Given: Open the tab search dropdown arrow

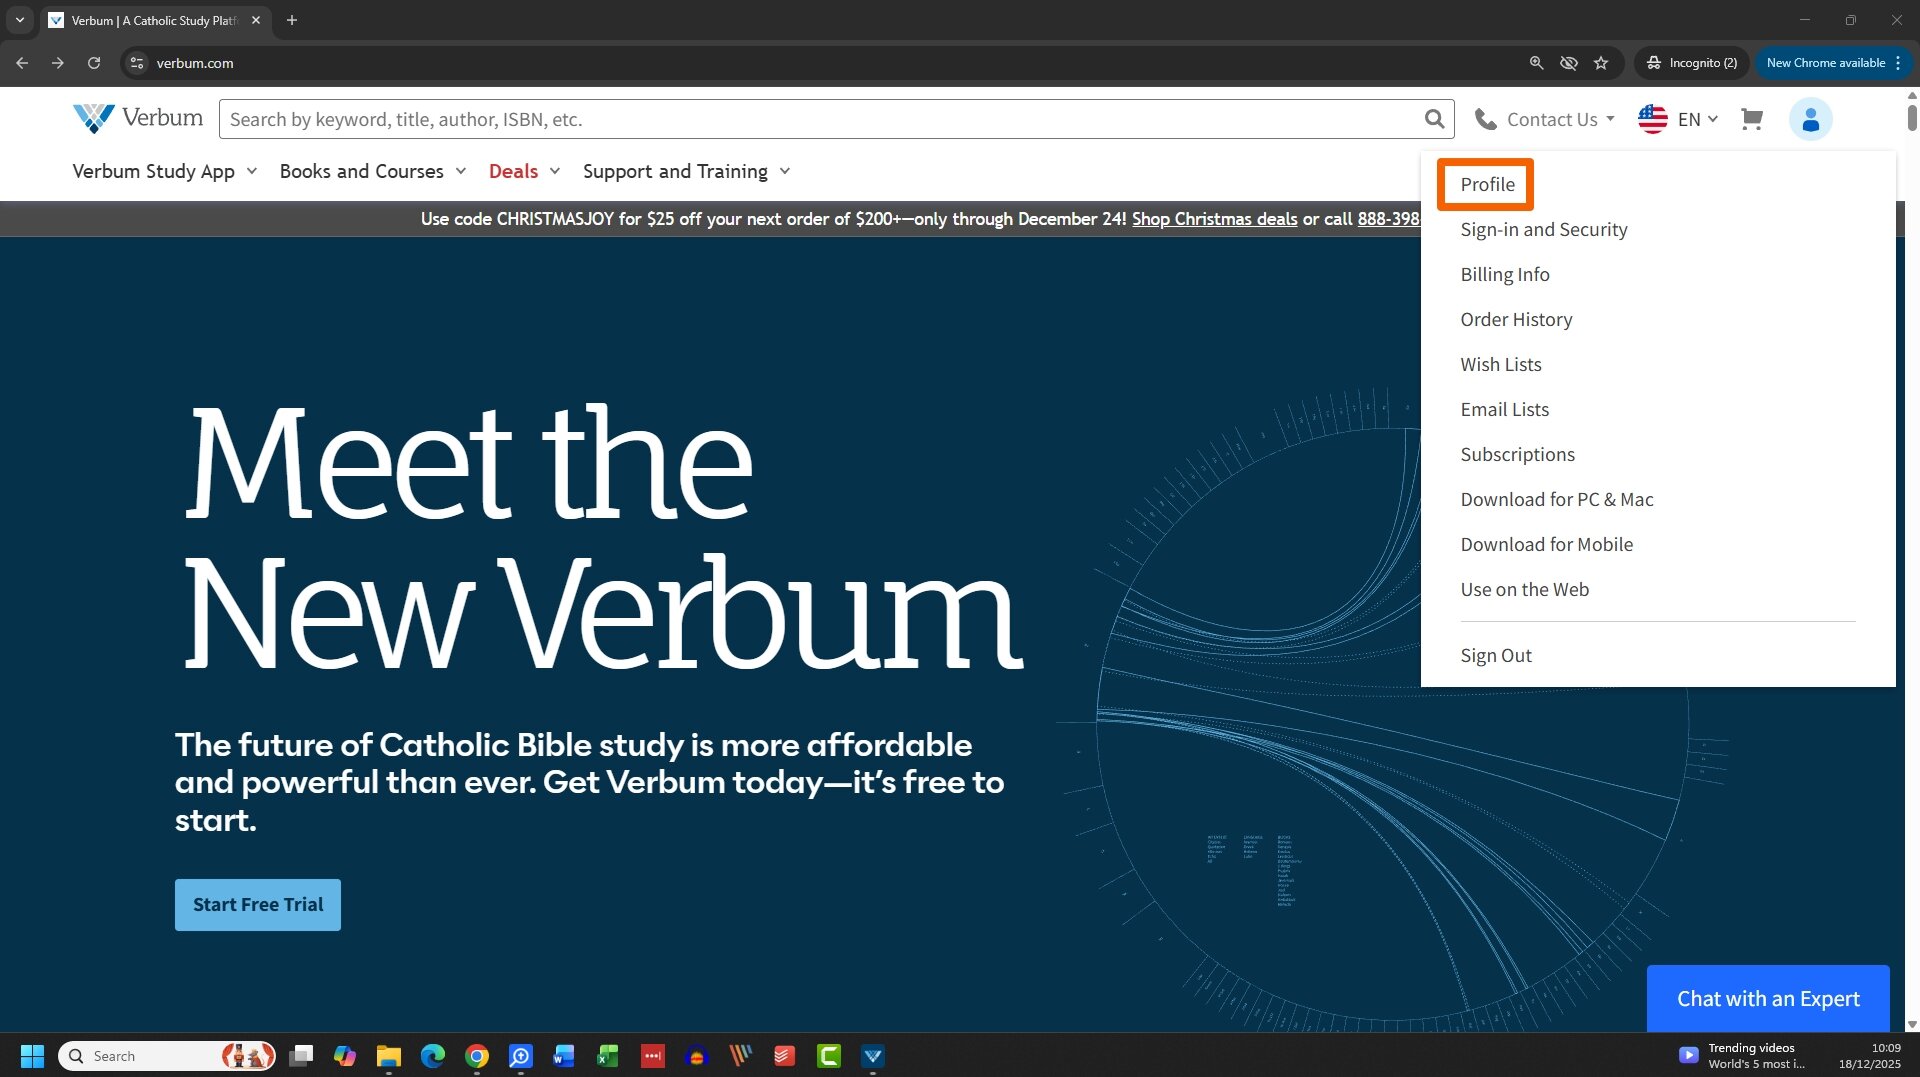Looking at the screenshot, I should click(x=19, y=20).
